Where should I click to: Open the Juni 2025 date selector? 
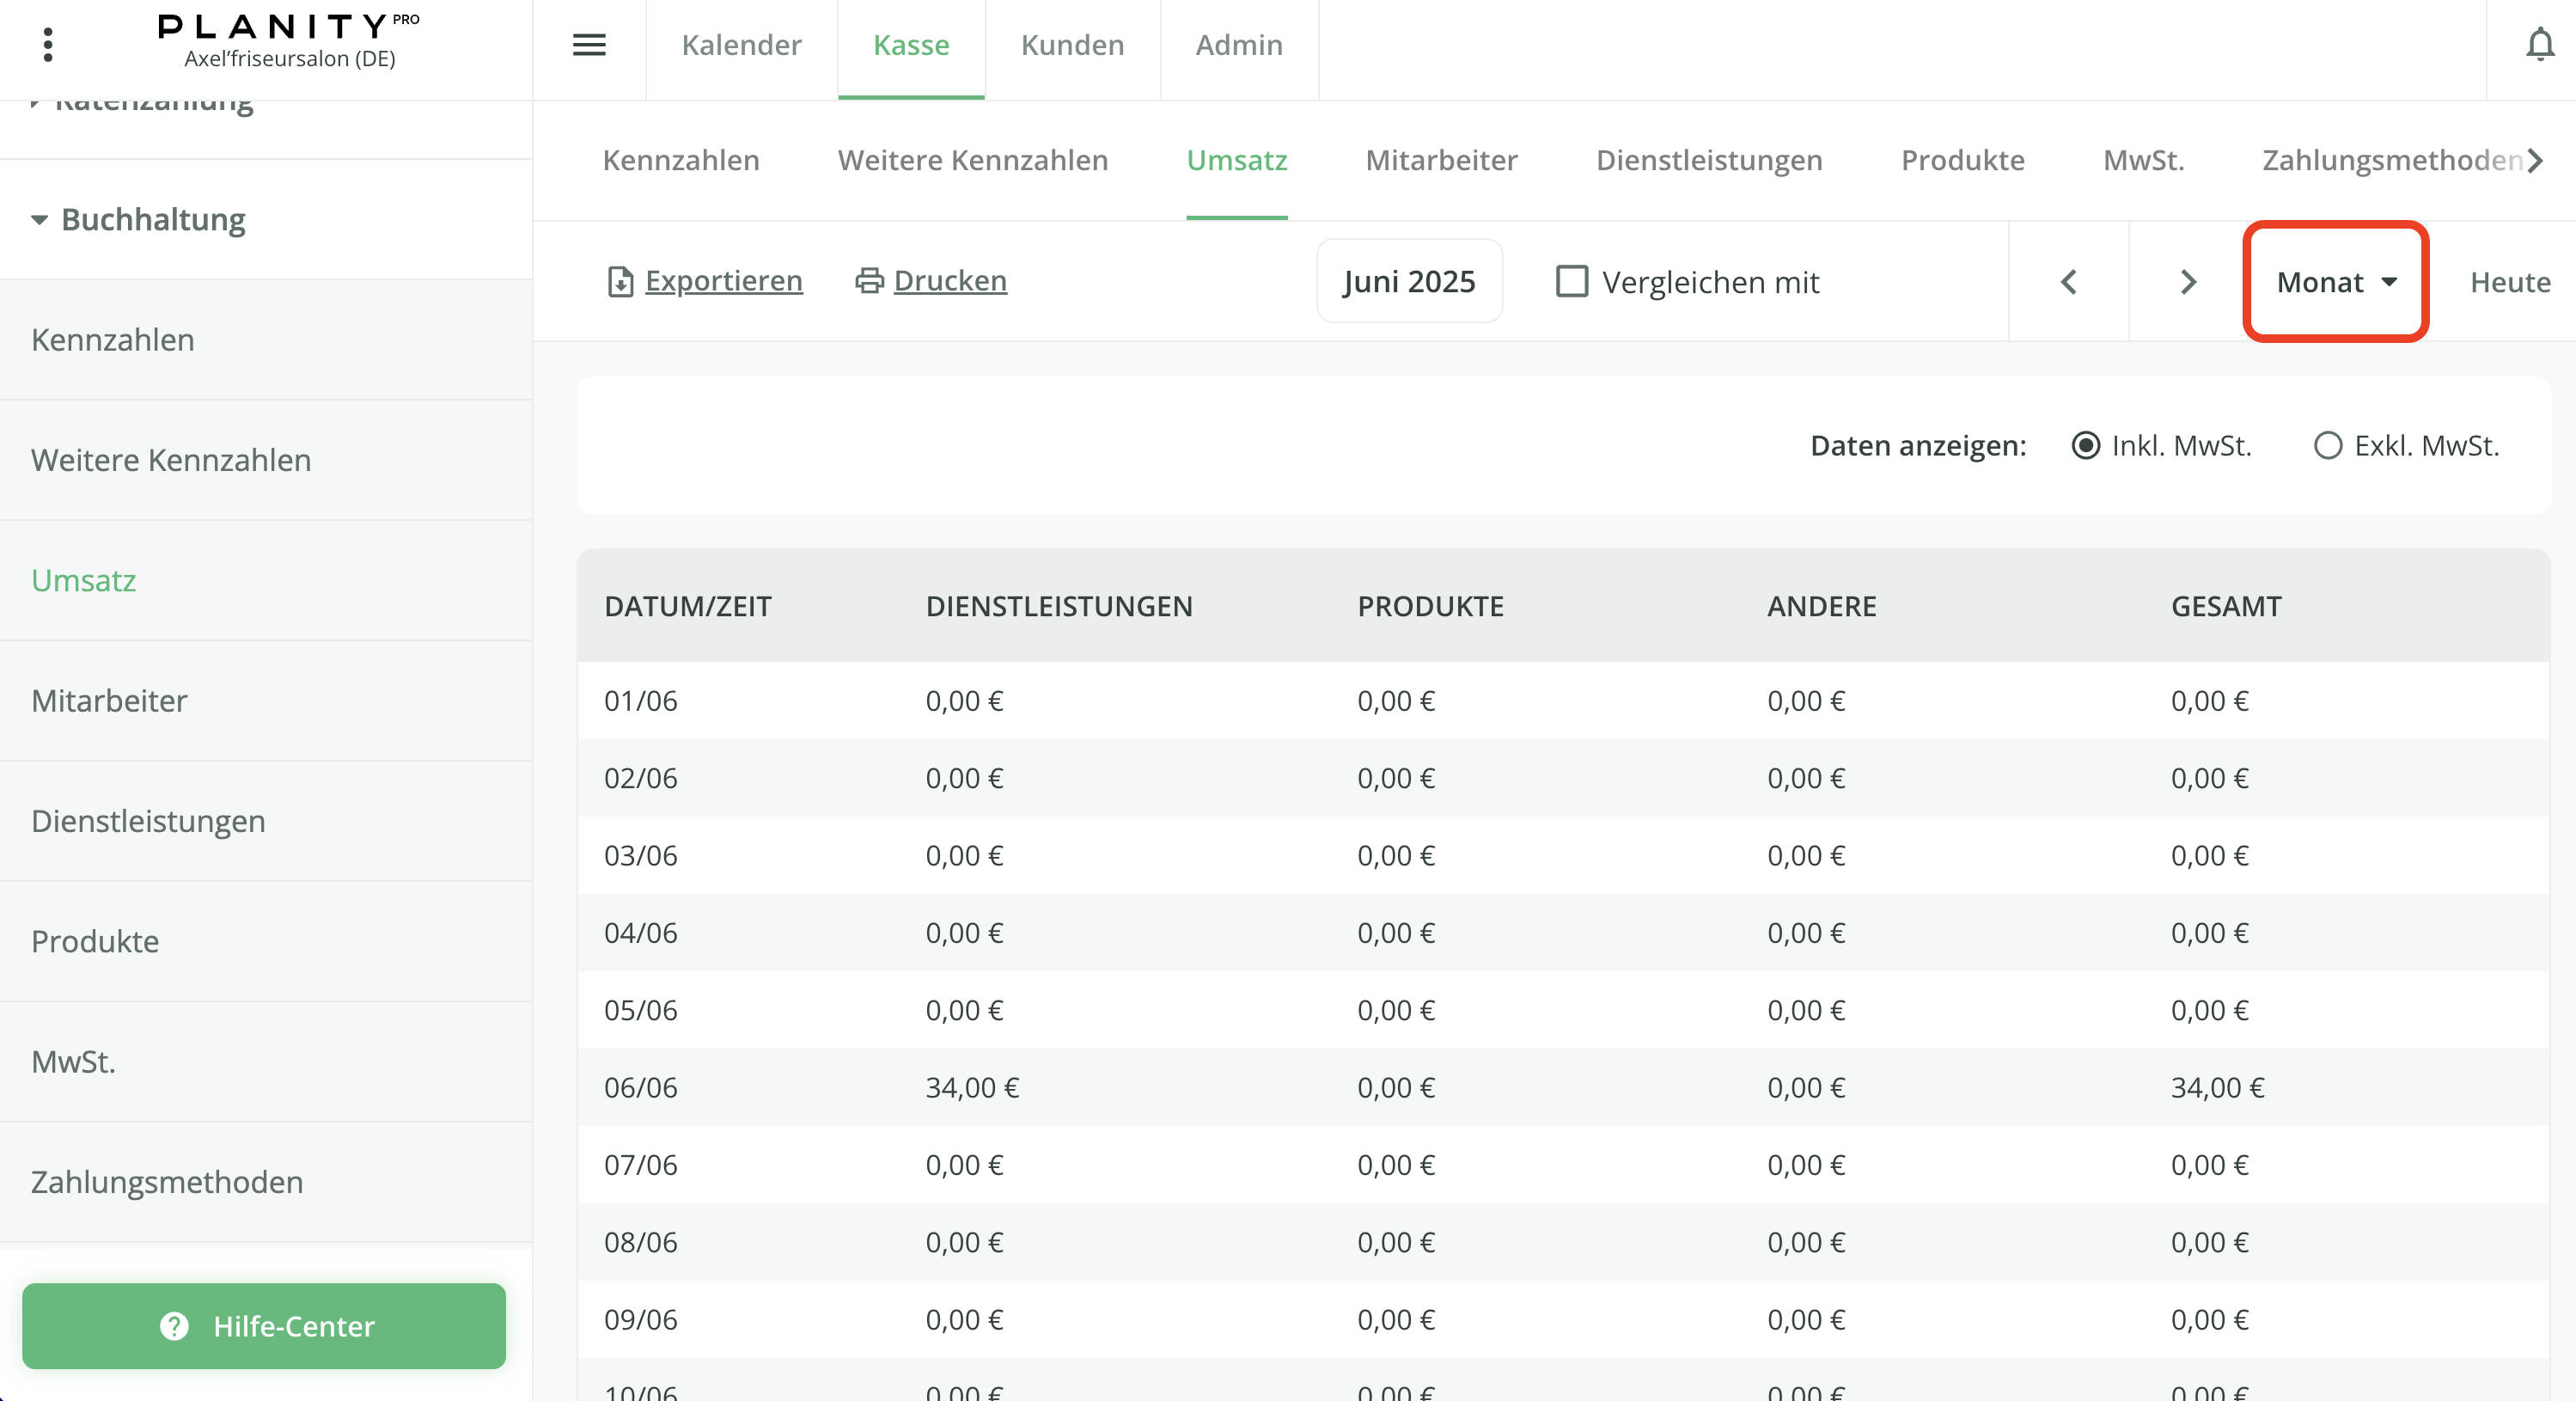point(1409,281)
